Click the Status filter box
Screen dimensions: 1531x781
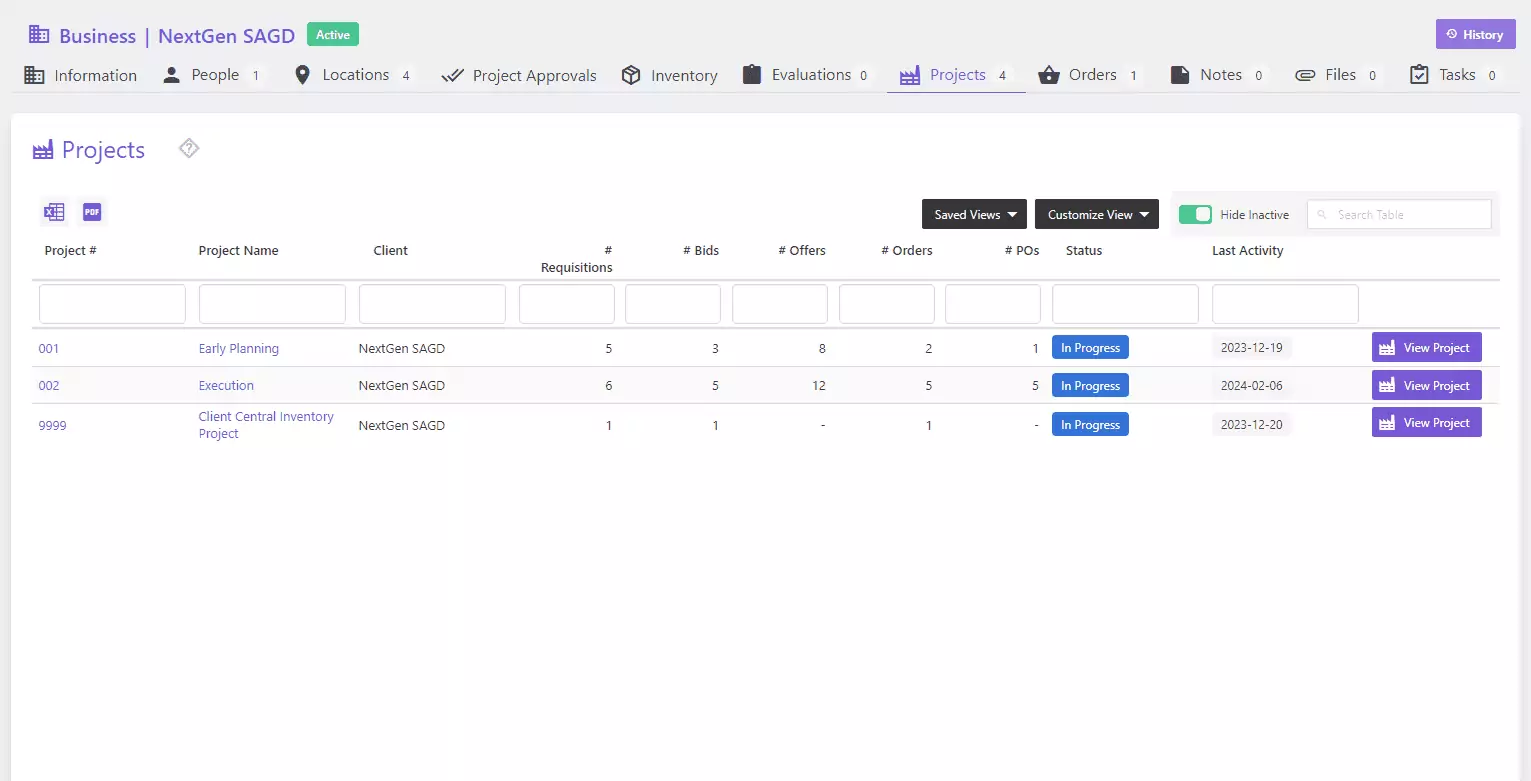pyautogui.click(x=1125, y=304)
